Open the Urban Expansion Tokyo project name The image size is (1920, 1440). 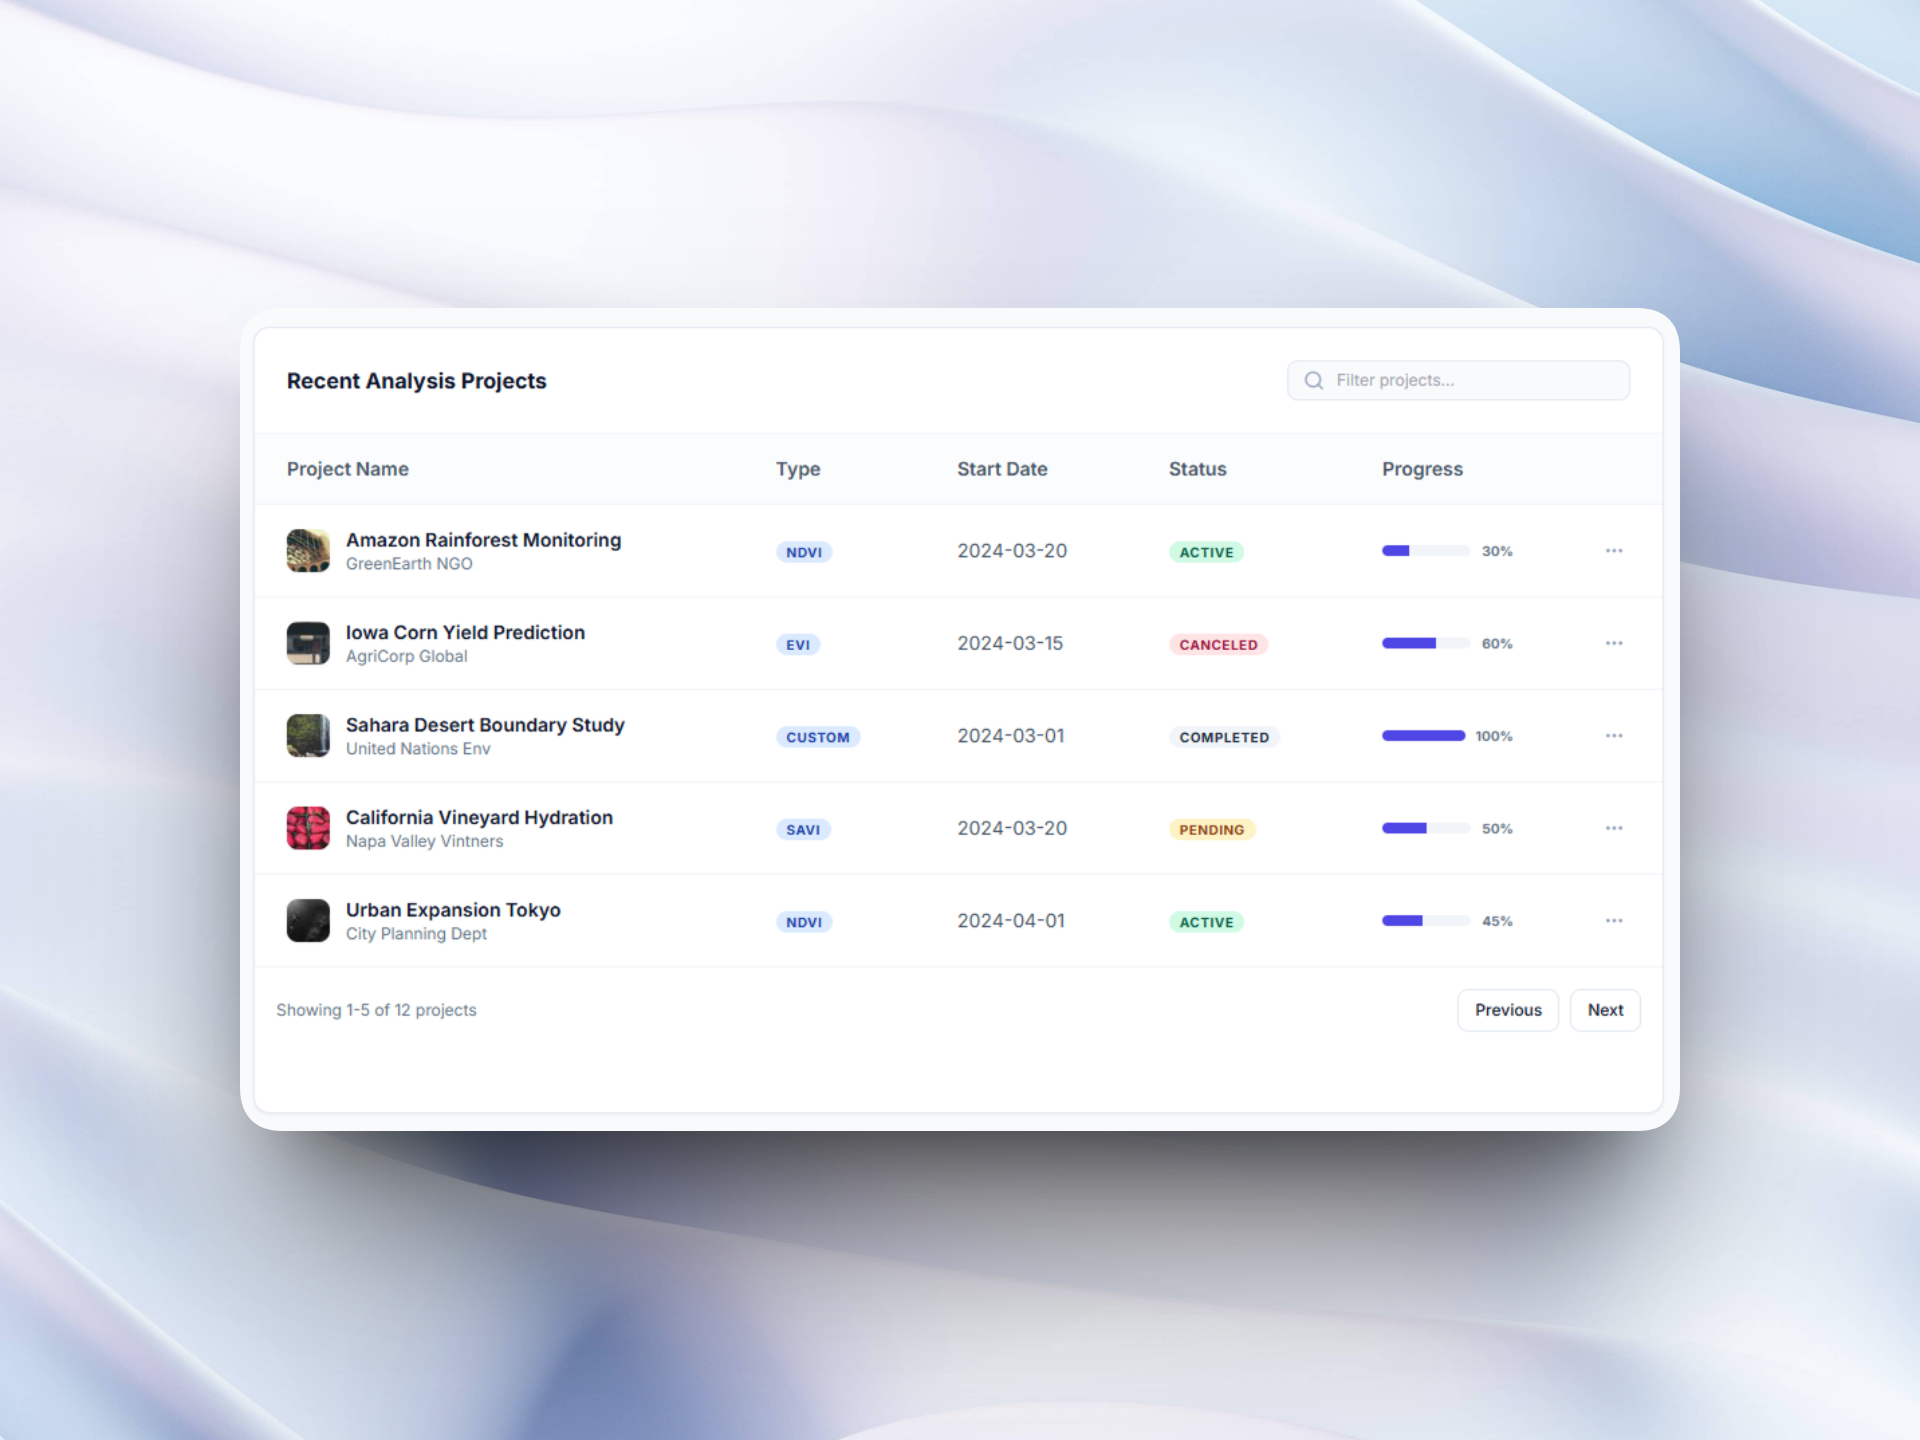coord(453,910)
